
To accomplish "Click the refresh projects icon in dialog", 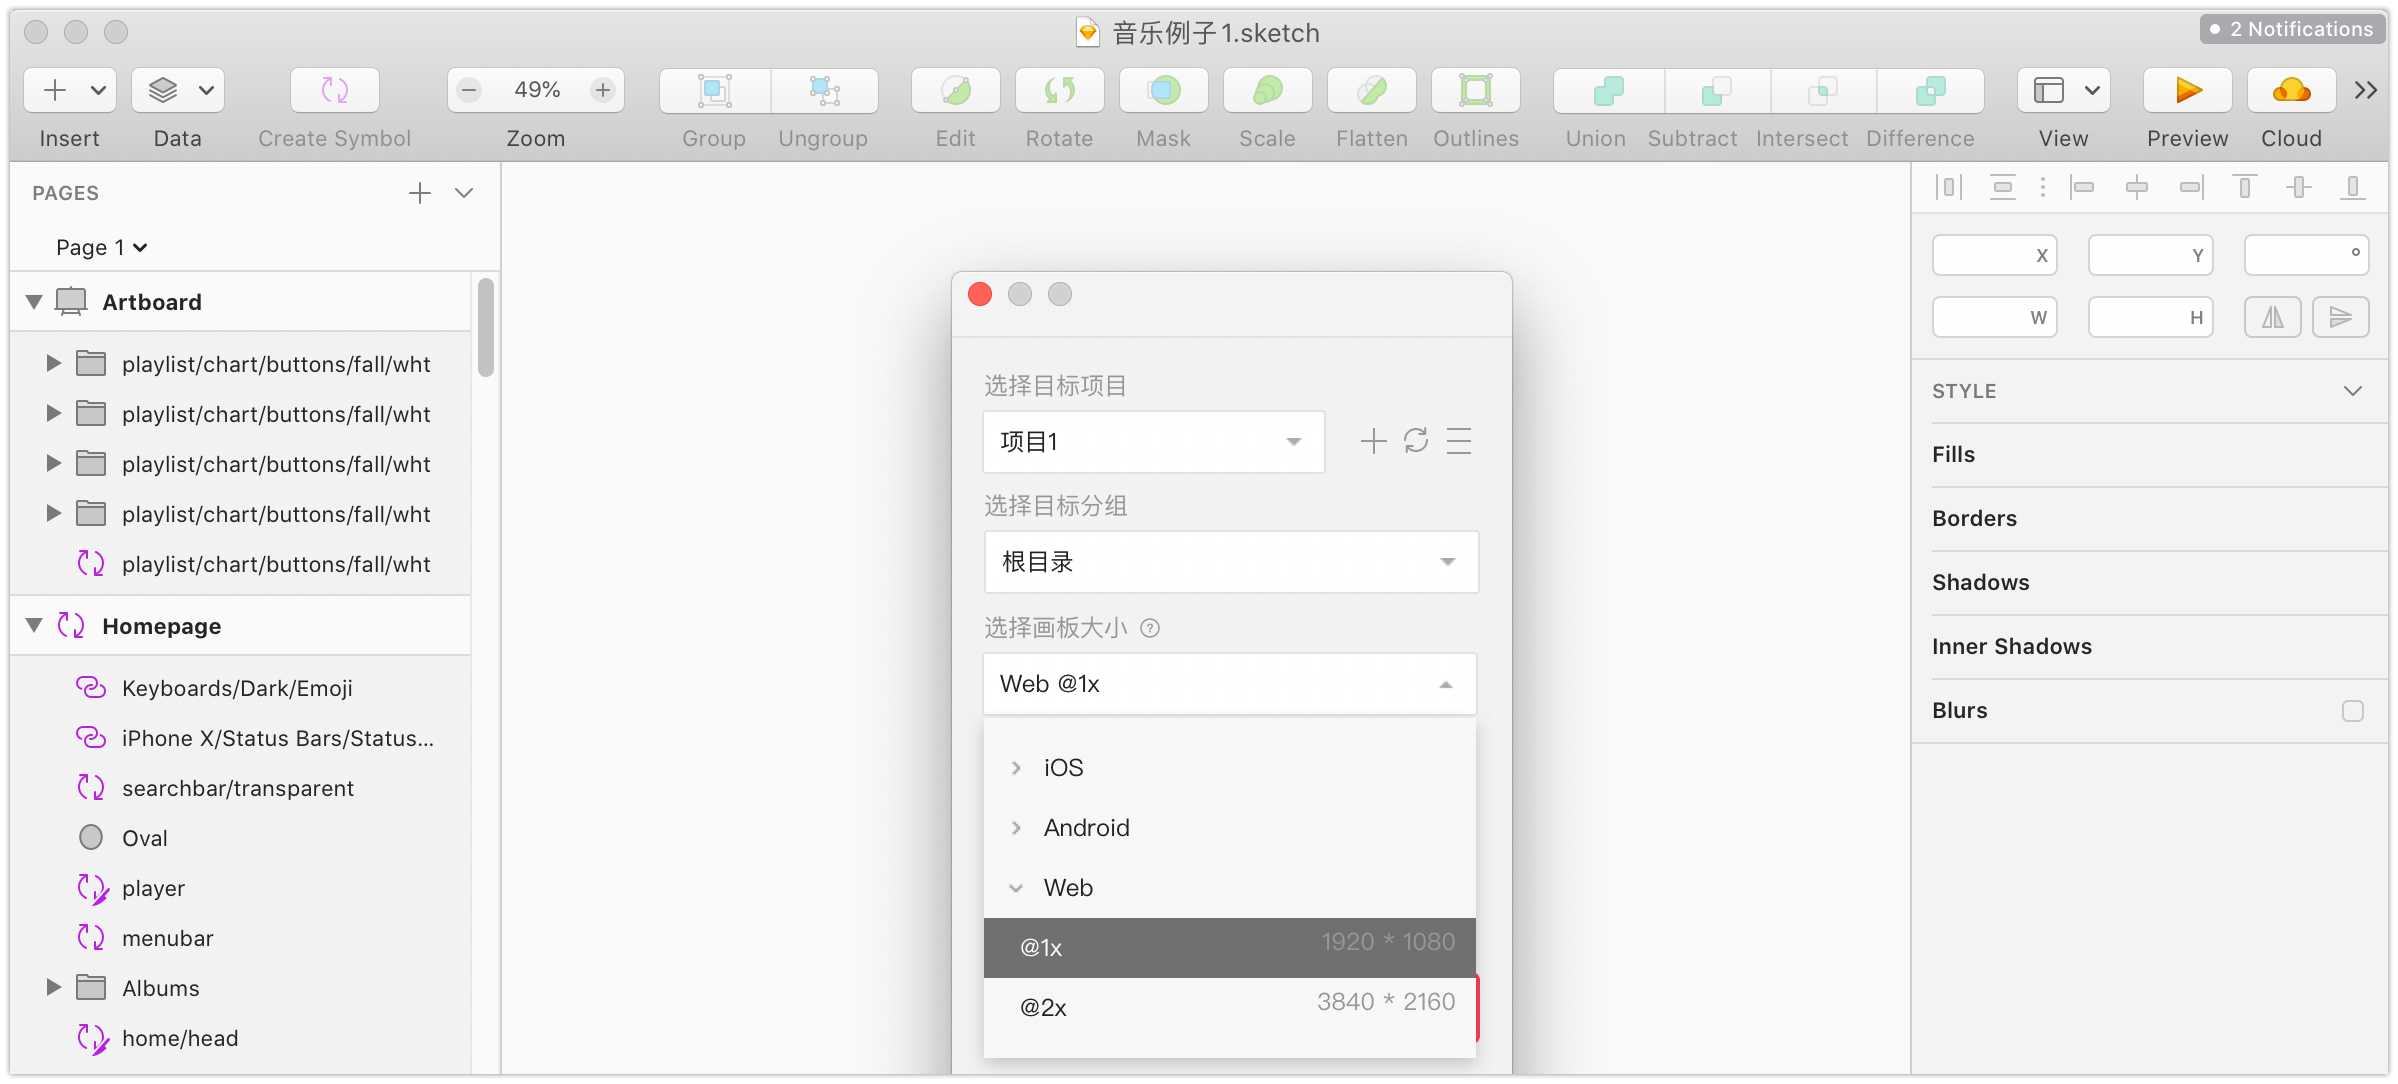I will click(x=1416, y=441).
